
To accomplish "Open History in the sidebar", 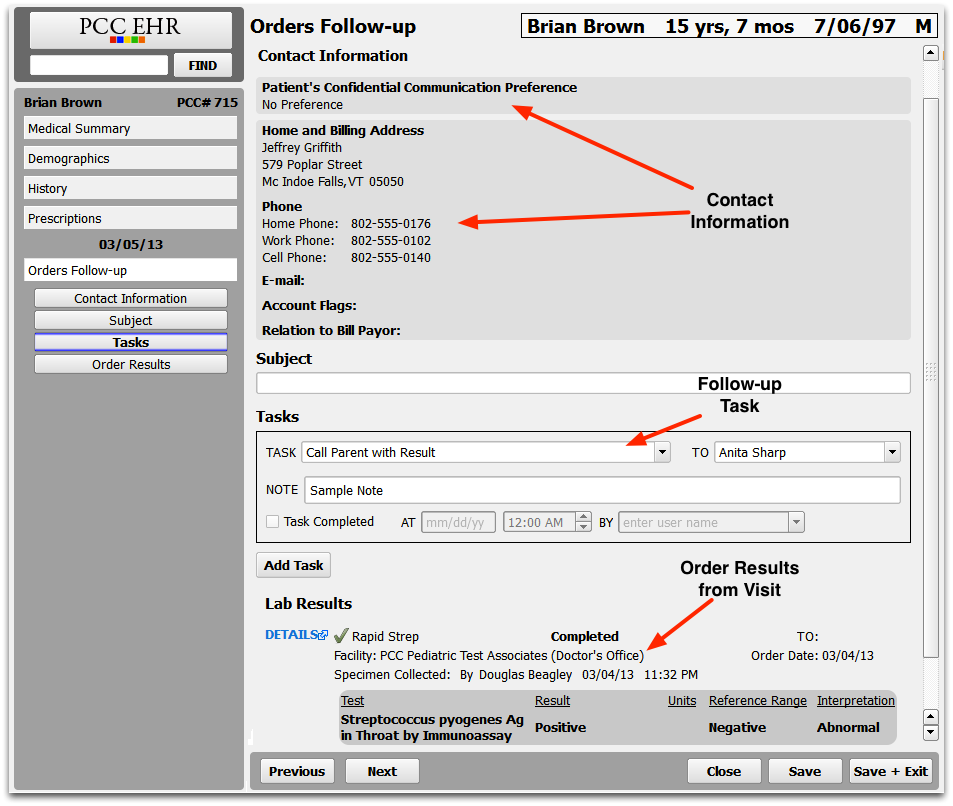I will tap(130, 188).
